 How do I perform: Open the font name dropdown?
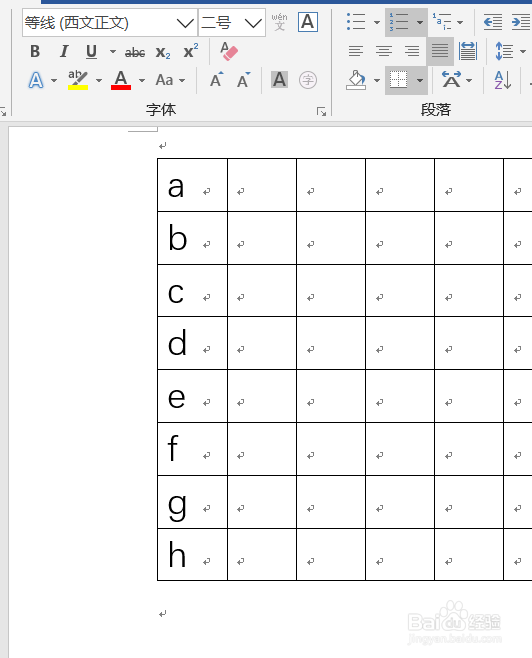[185, 23]
